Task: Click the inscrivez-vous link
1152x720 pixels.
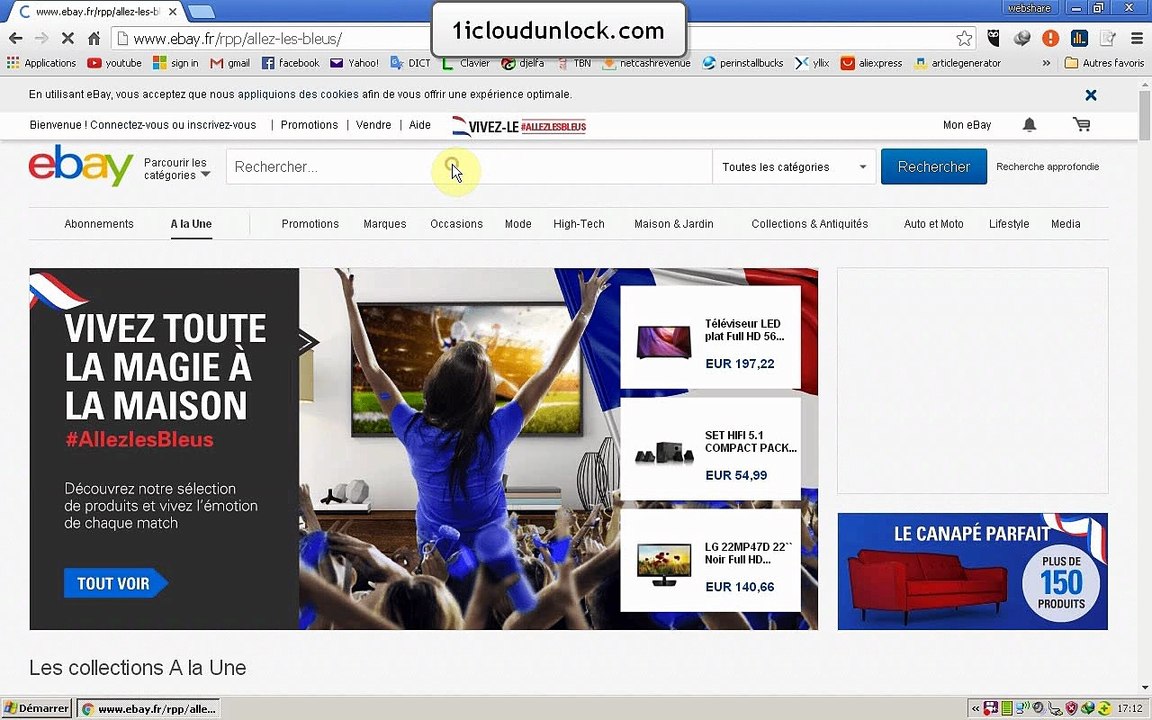Action: [221, 125]
